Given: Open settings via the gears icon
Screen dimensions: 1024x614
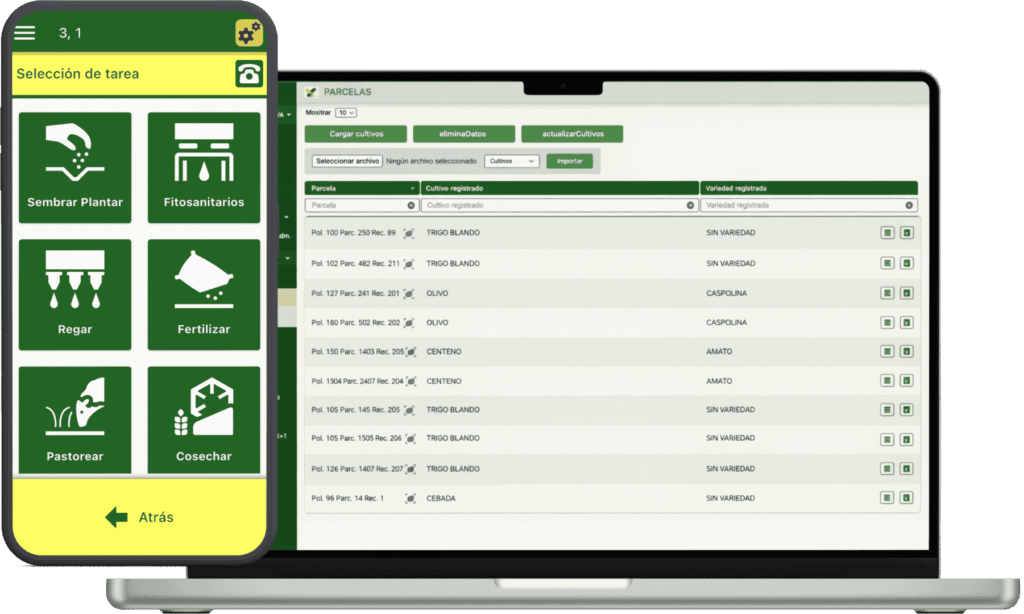Looking at the screenshot, I should [x=249, y=33].
